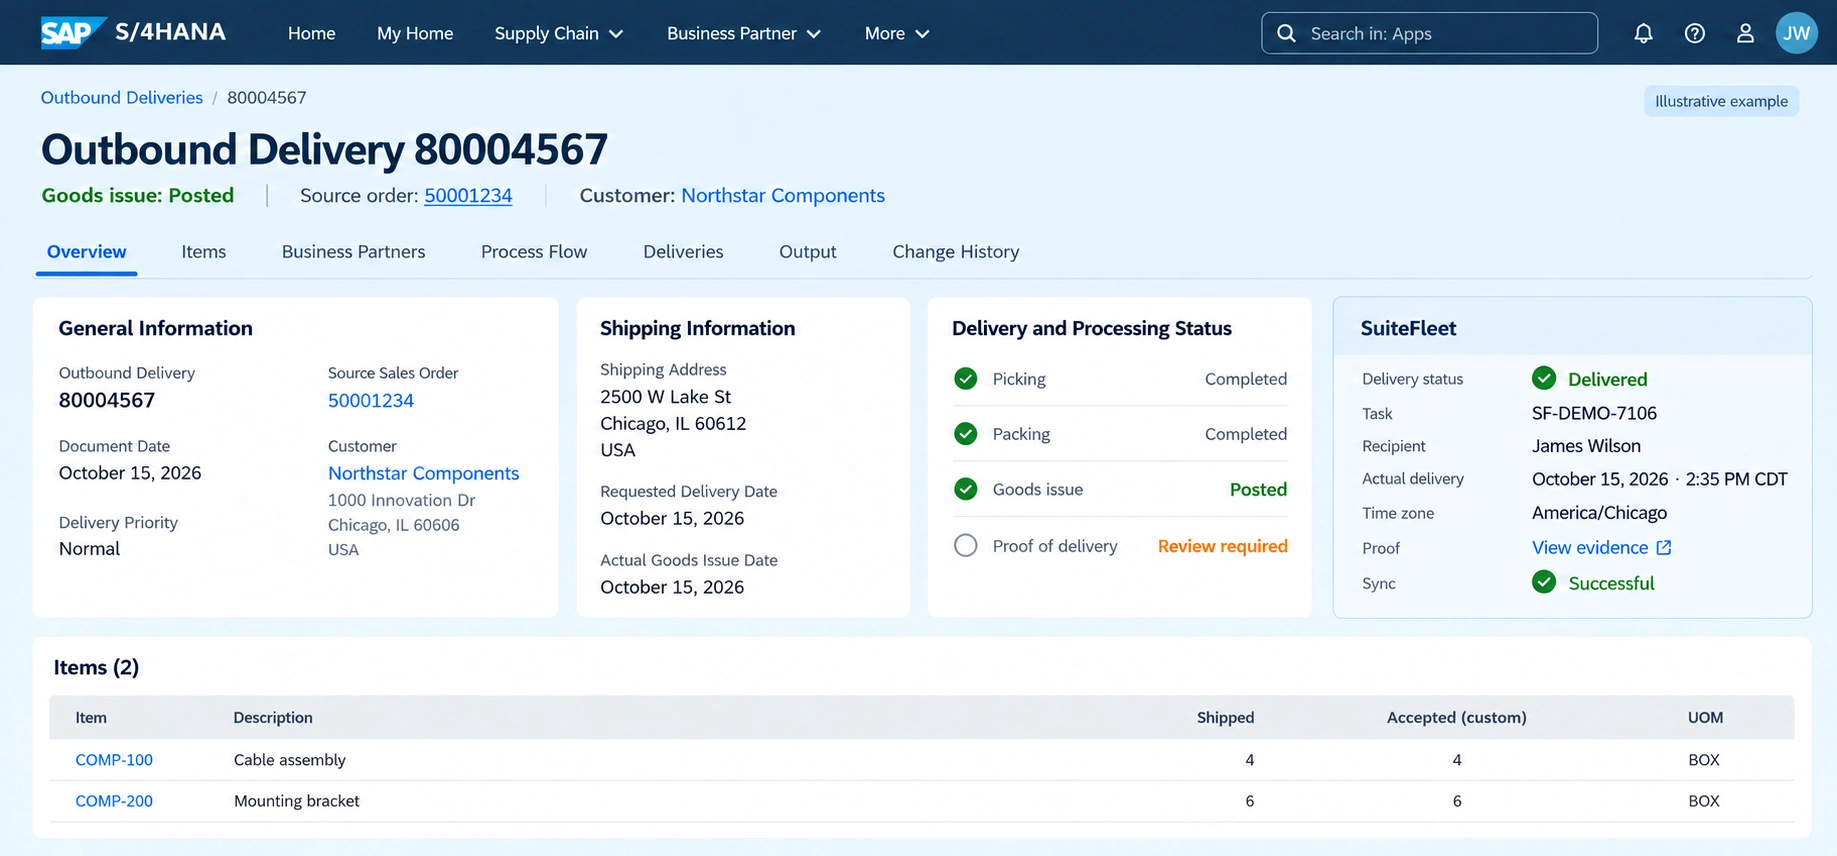
Task: Click the Item column header
Action: pyautogui.click(x=91, y=718)
